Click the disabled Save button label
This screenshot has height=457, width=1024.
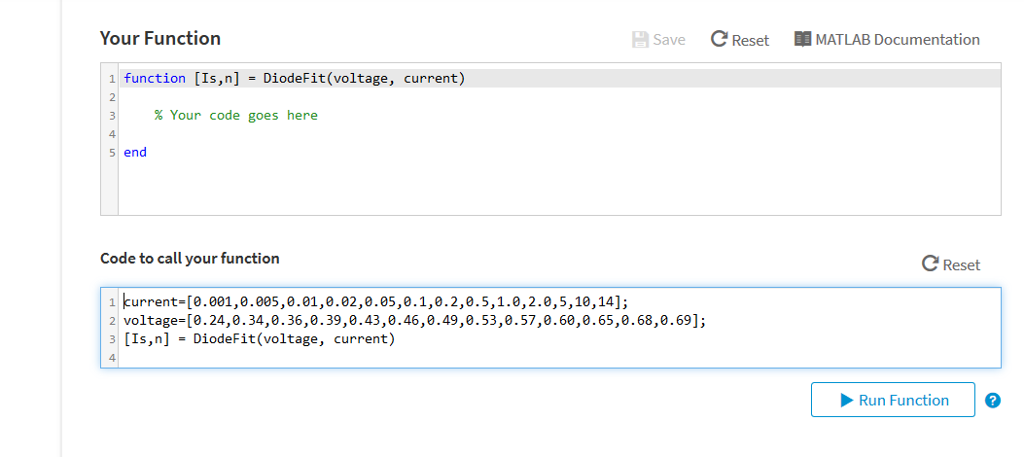pyautogui.click(x=669, y=40)
